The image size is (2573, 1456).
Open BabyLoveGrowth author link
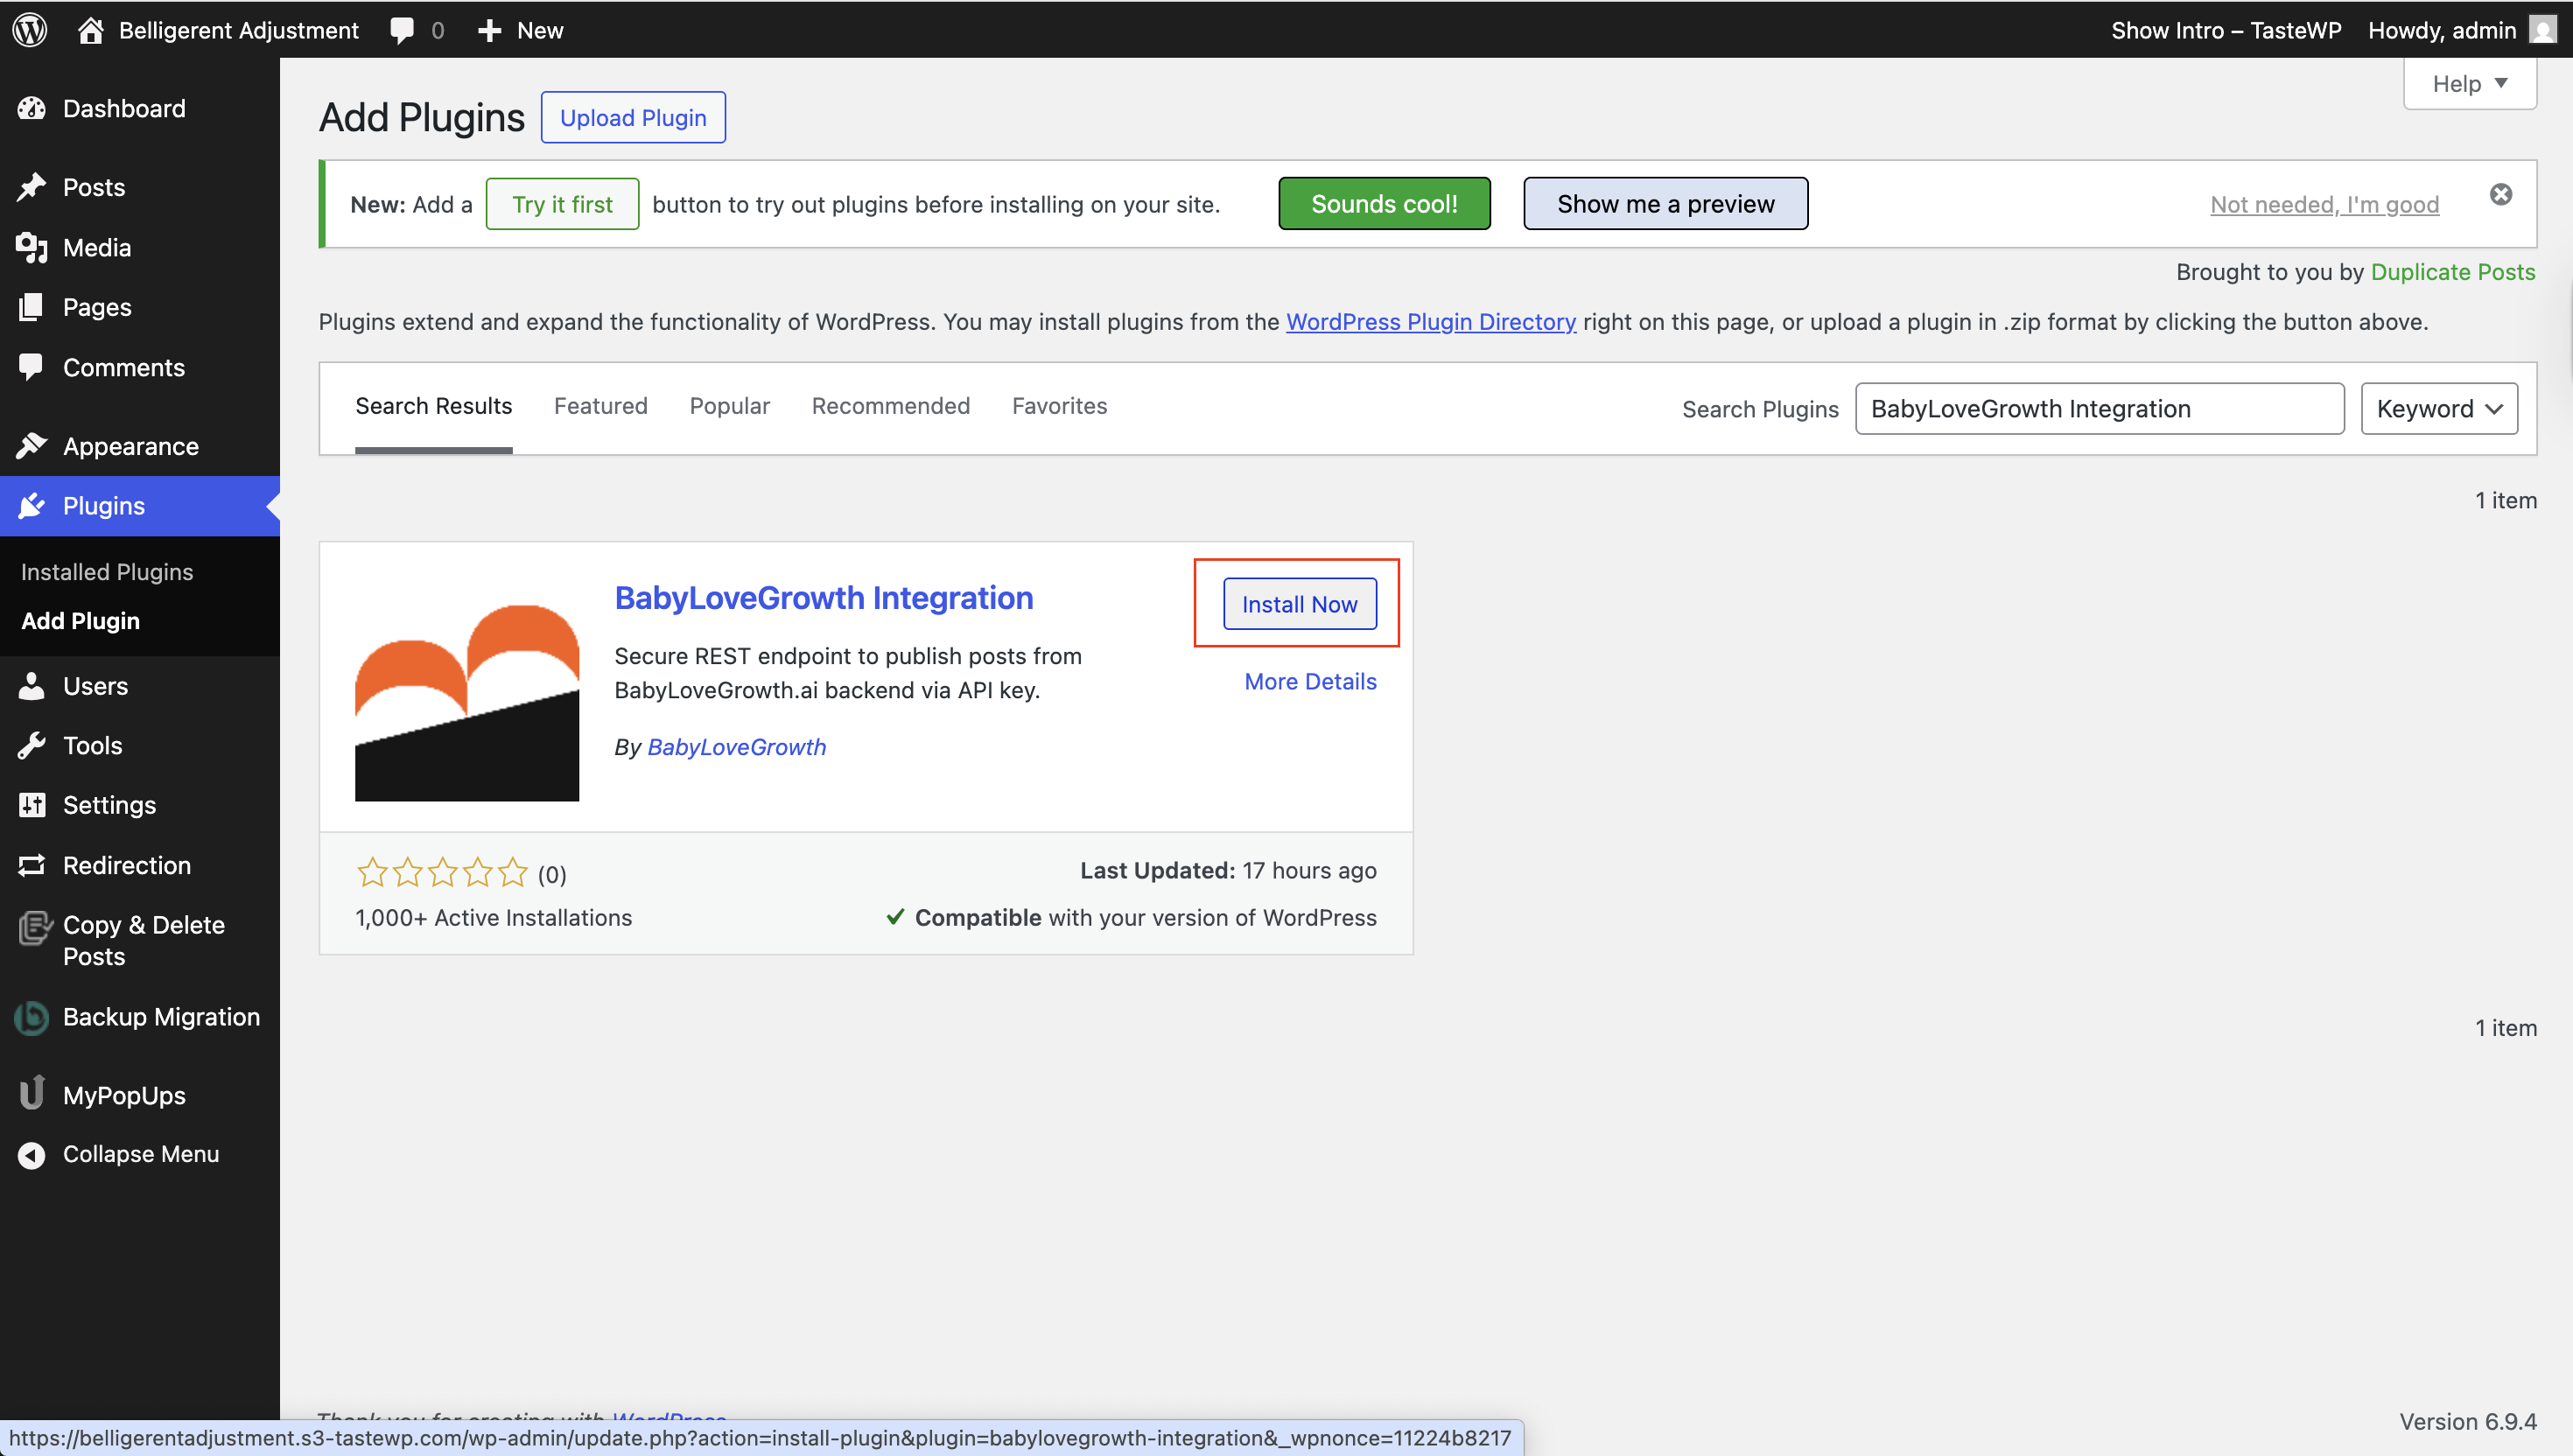(736, 747)
